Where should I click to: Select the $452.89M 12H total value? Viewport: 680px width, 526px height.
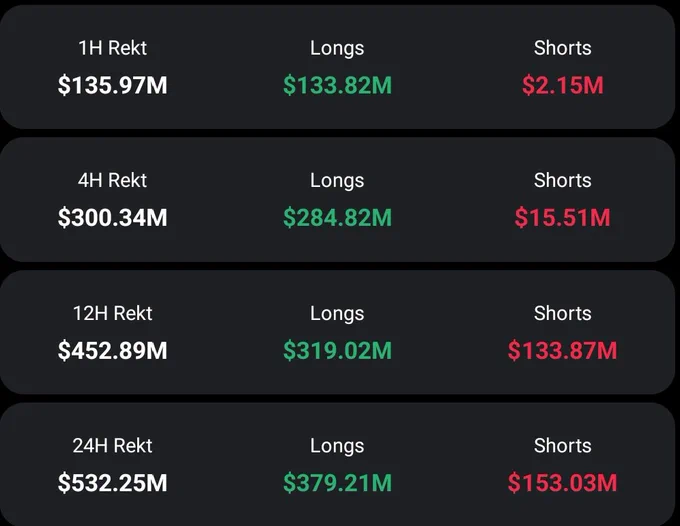[x=112, y=350]
